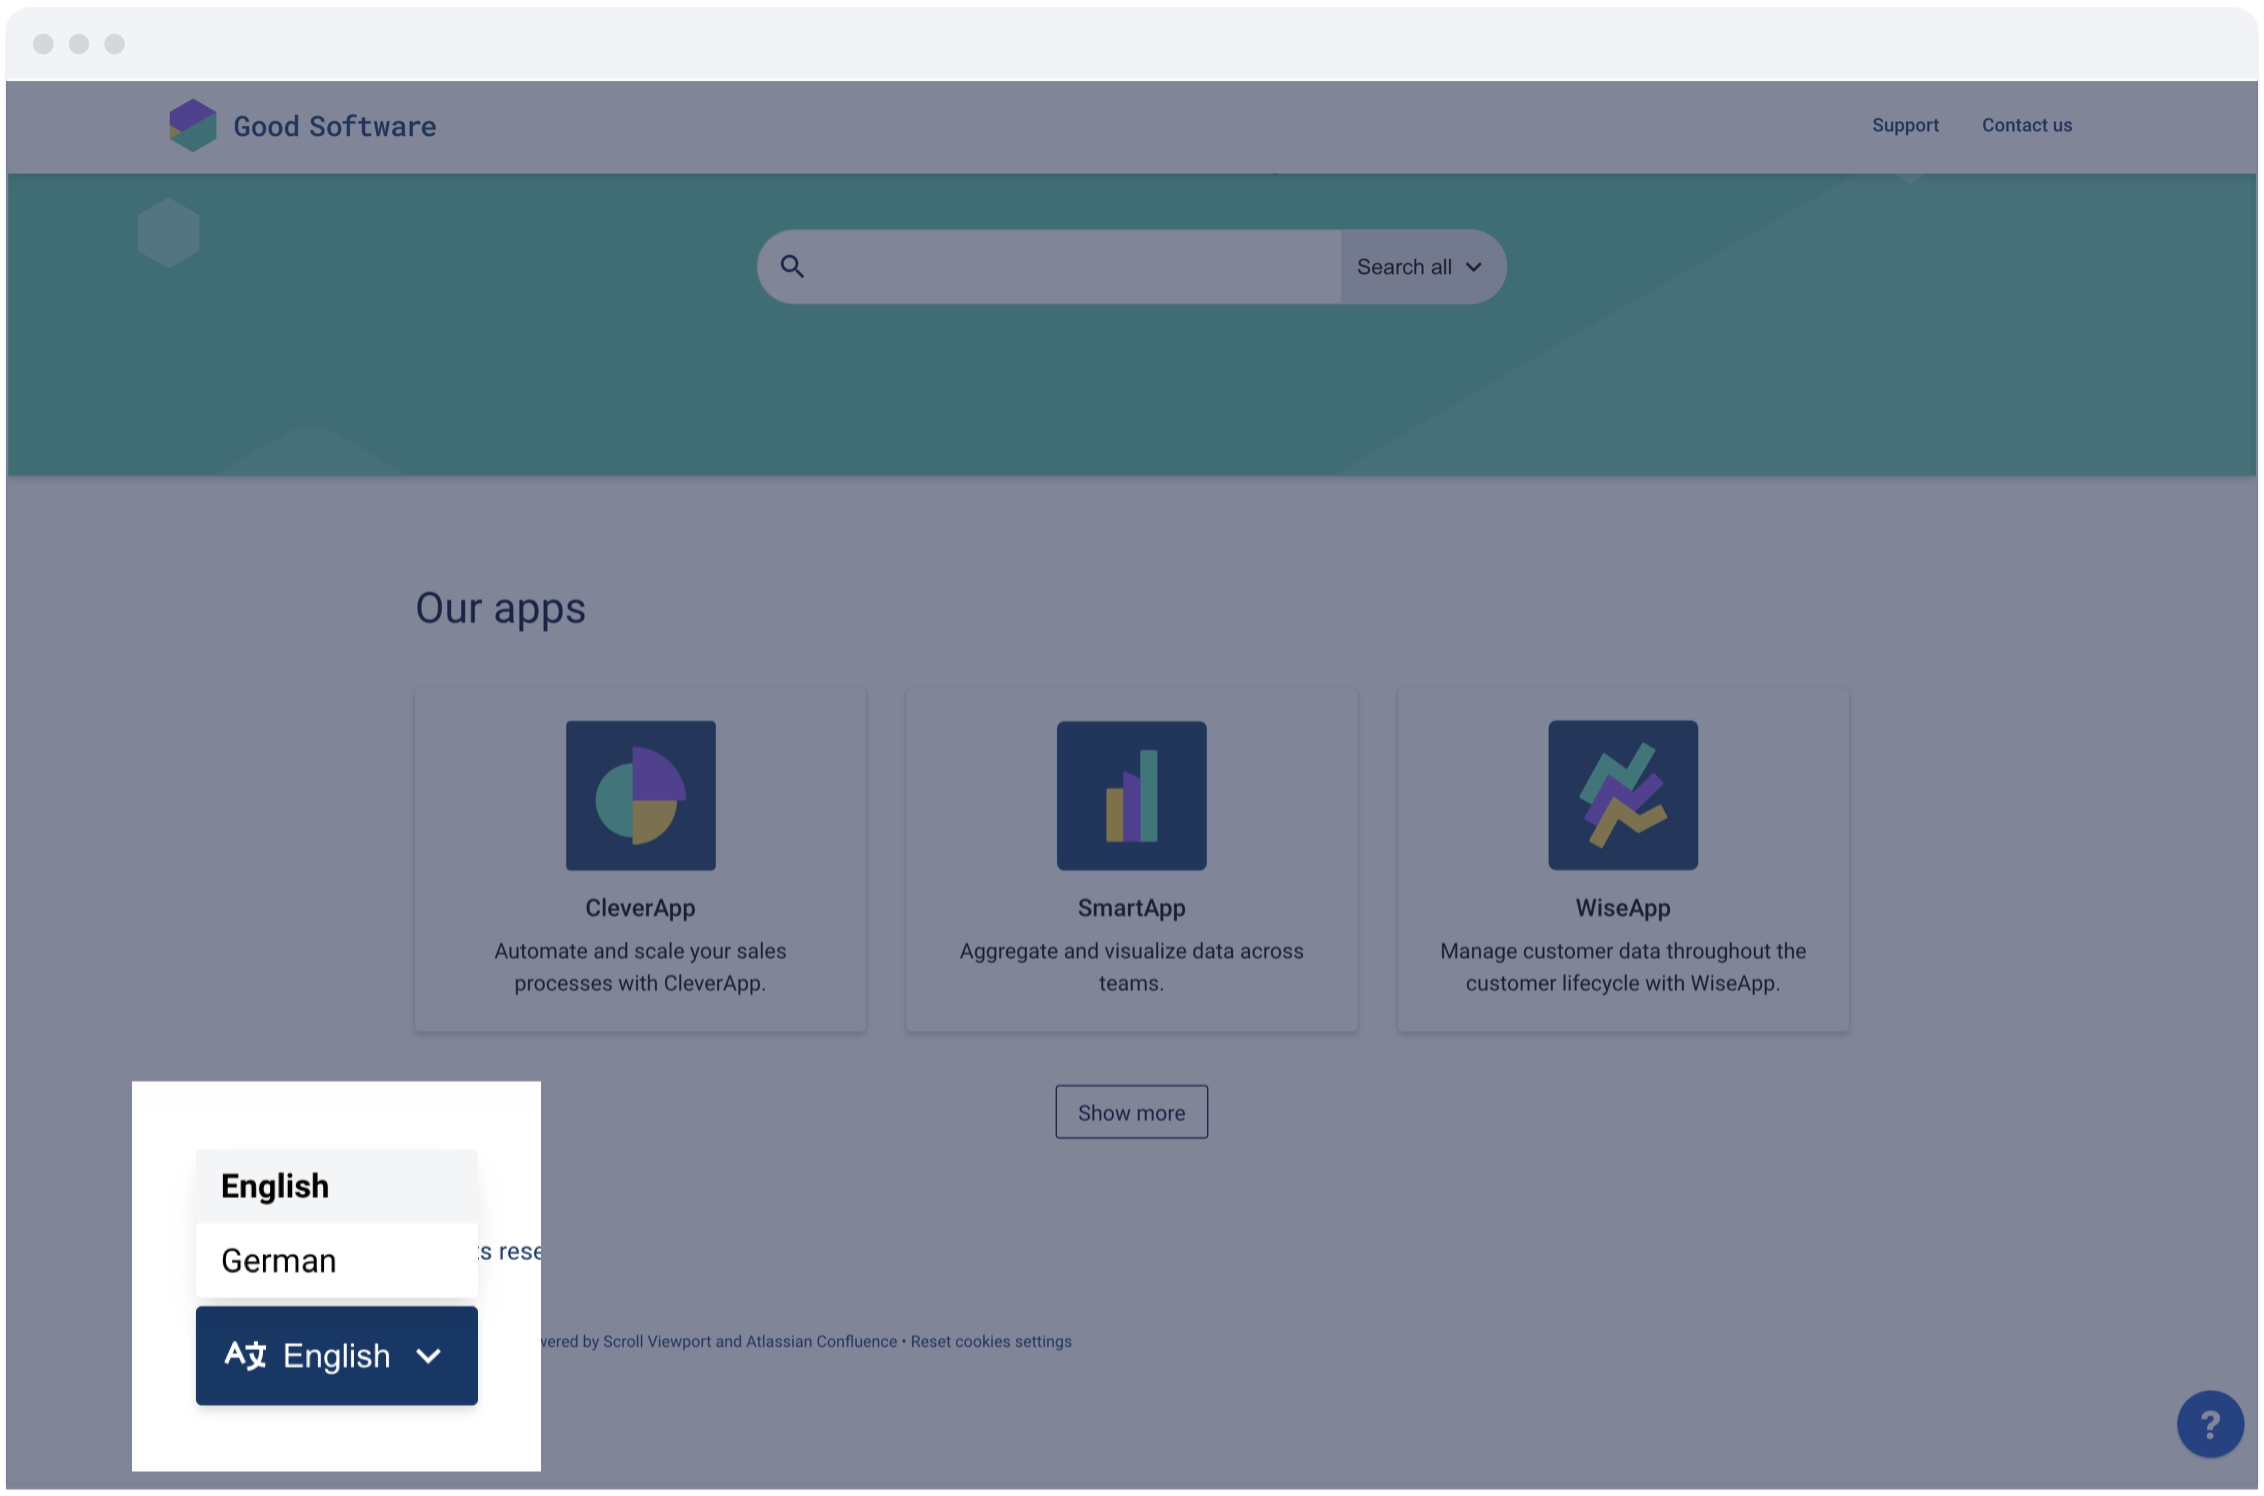This screenshot has width=2264, height=1496.
Task: Expand the Search all dropdown
Action: click(1419, 265)
